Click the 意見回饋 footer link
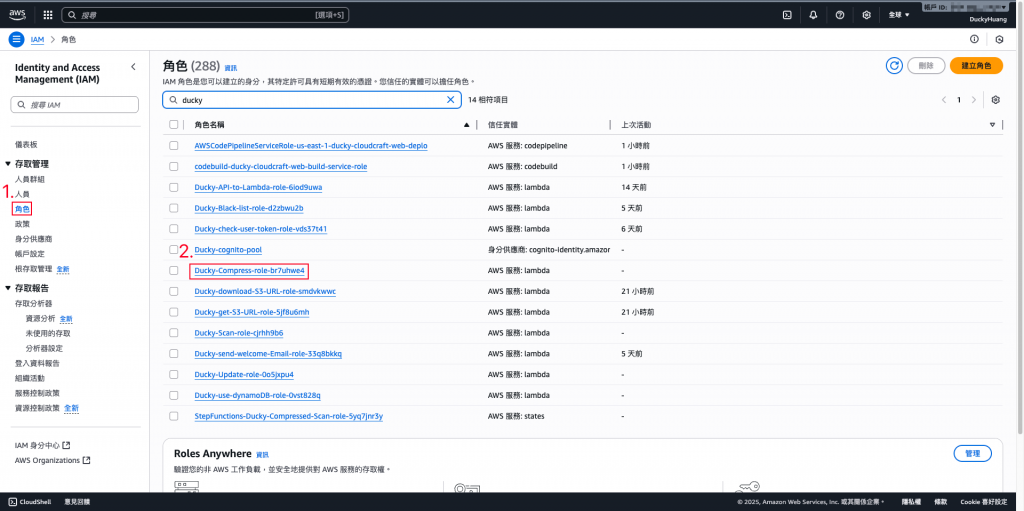This screenshot has width=1024, height=511. pos(77,501)
